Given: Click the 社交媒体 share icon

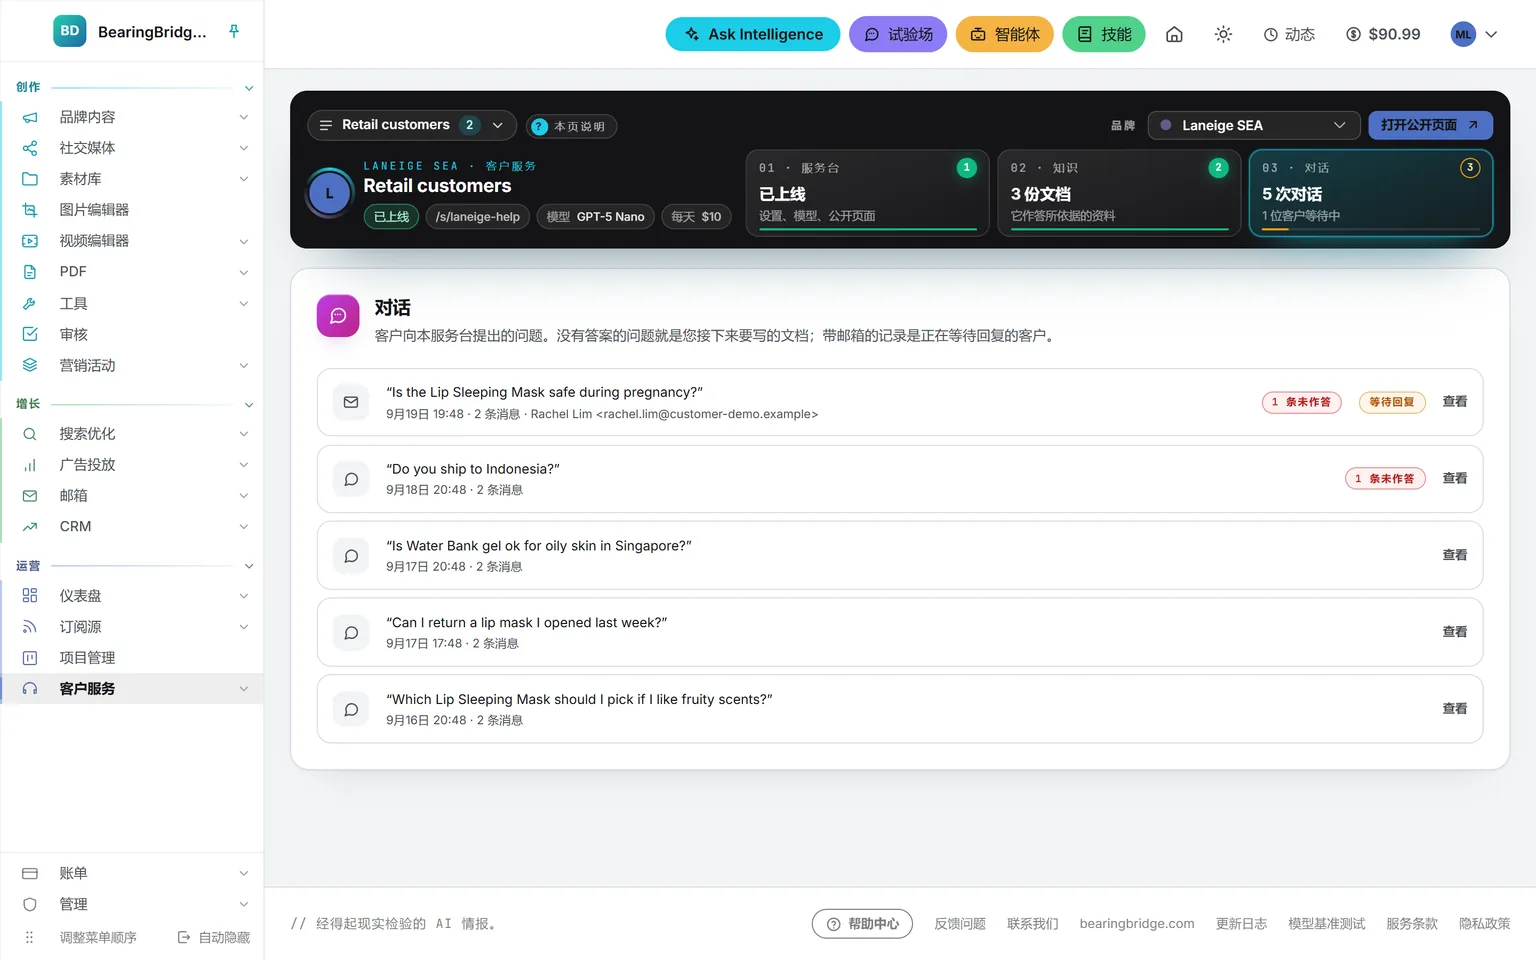Looking at the screenshot, I should (30, 148).
